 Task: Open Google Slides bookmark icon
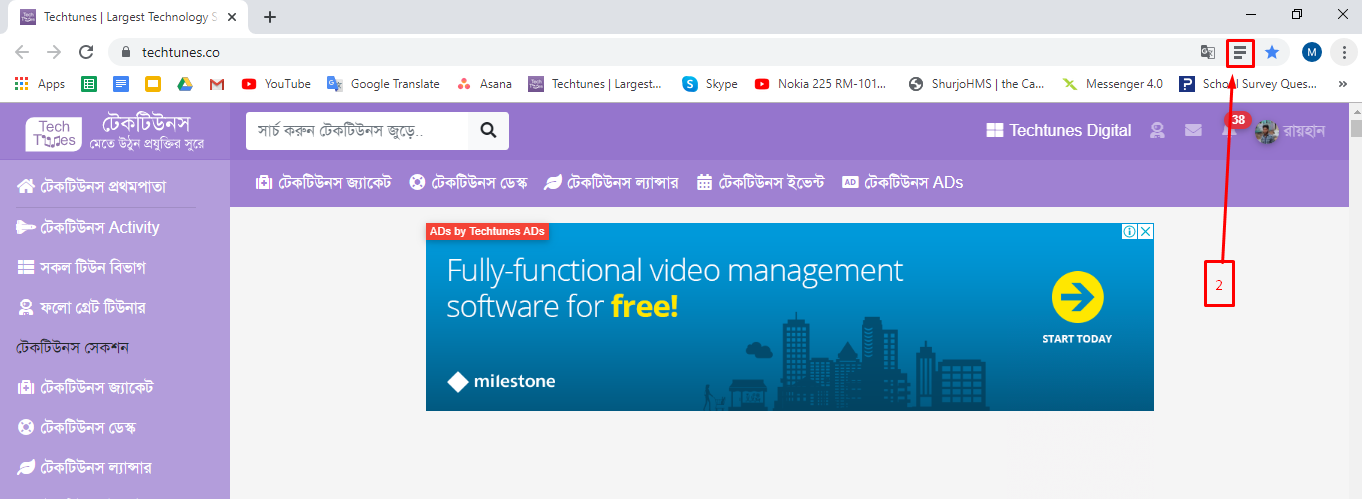pyautogui.click(x=153, y=84)
